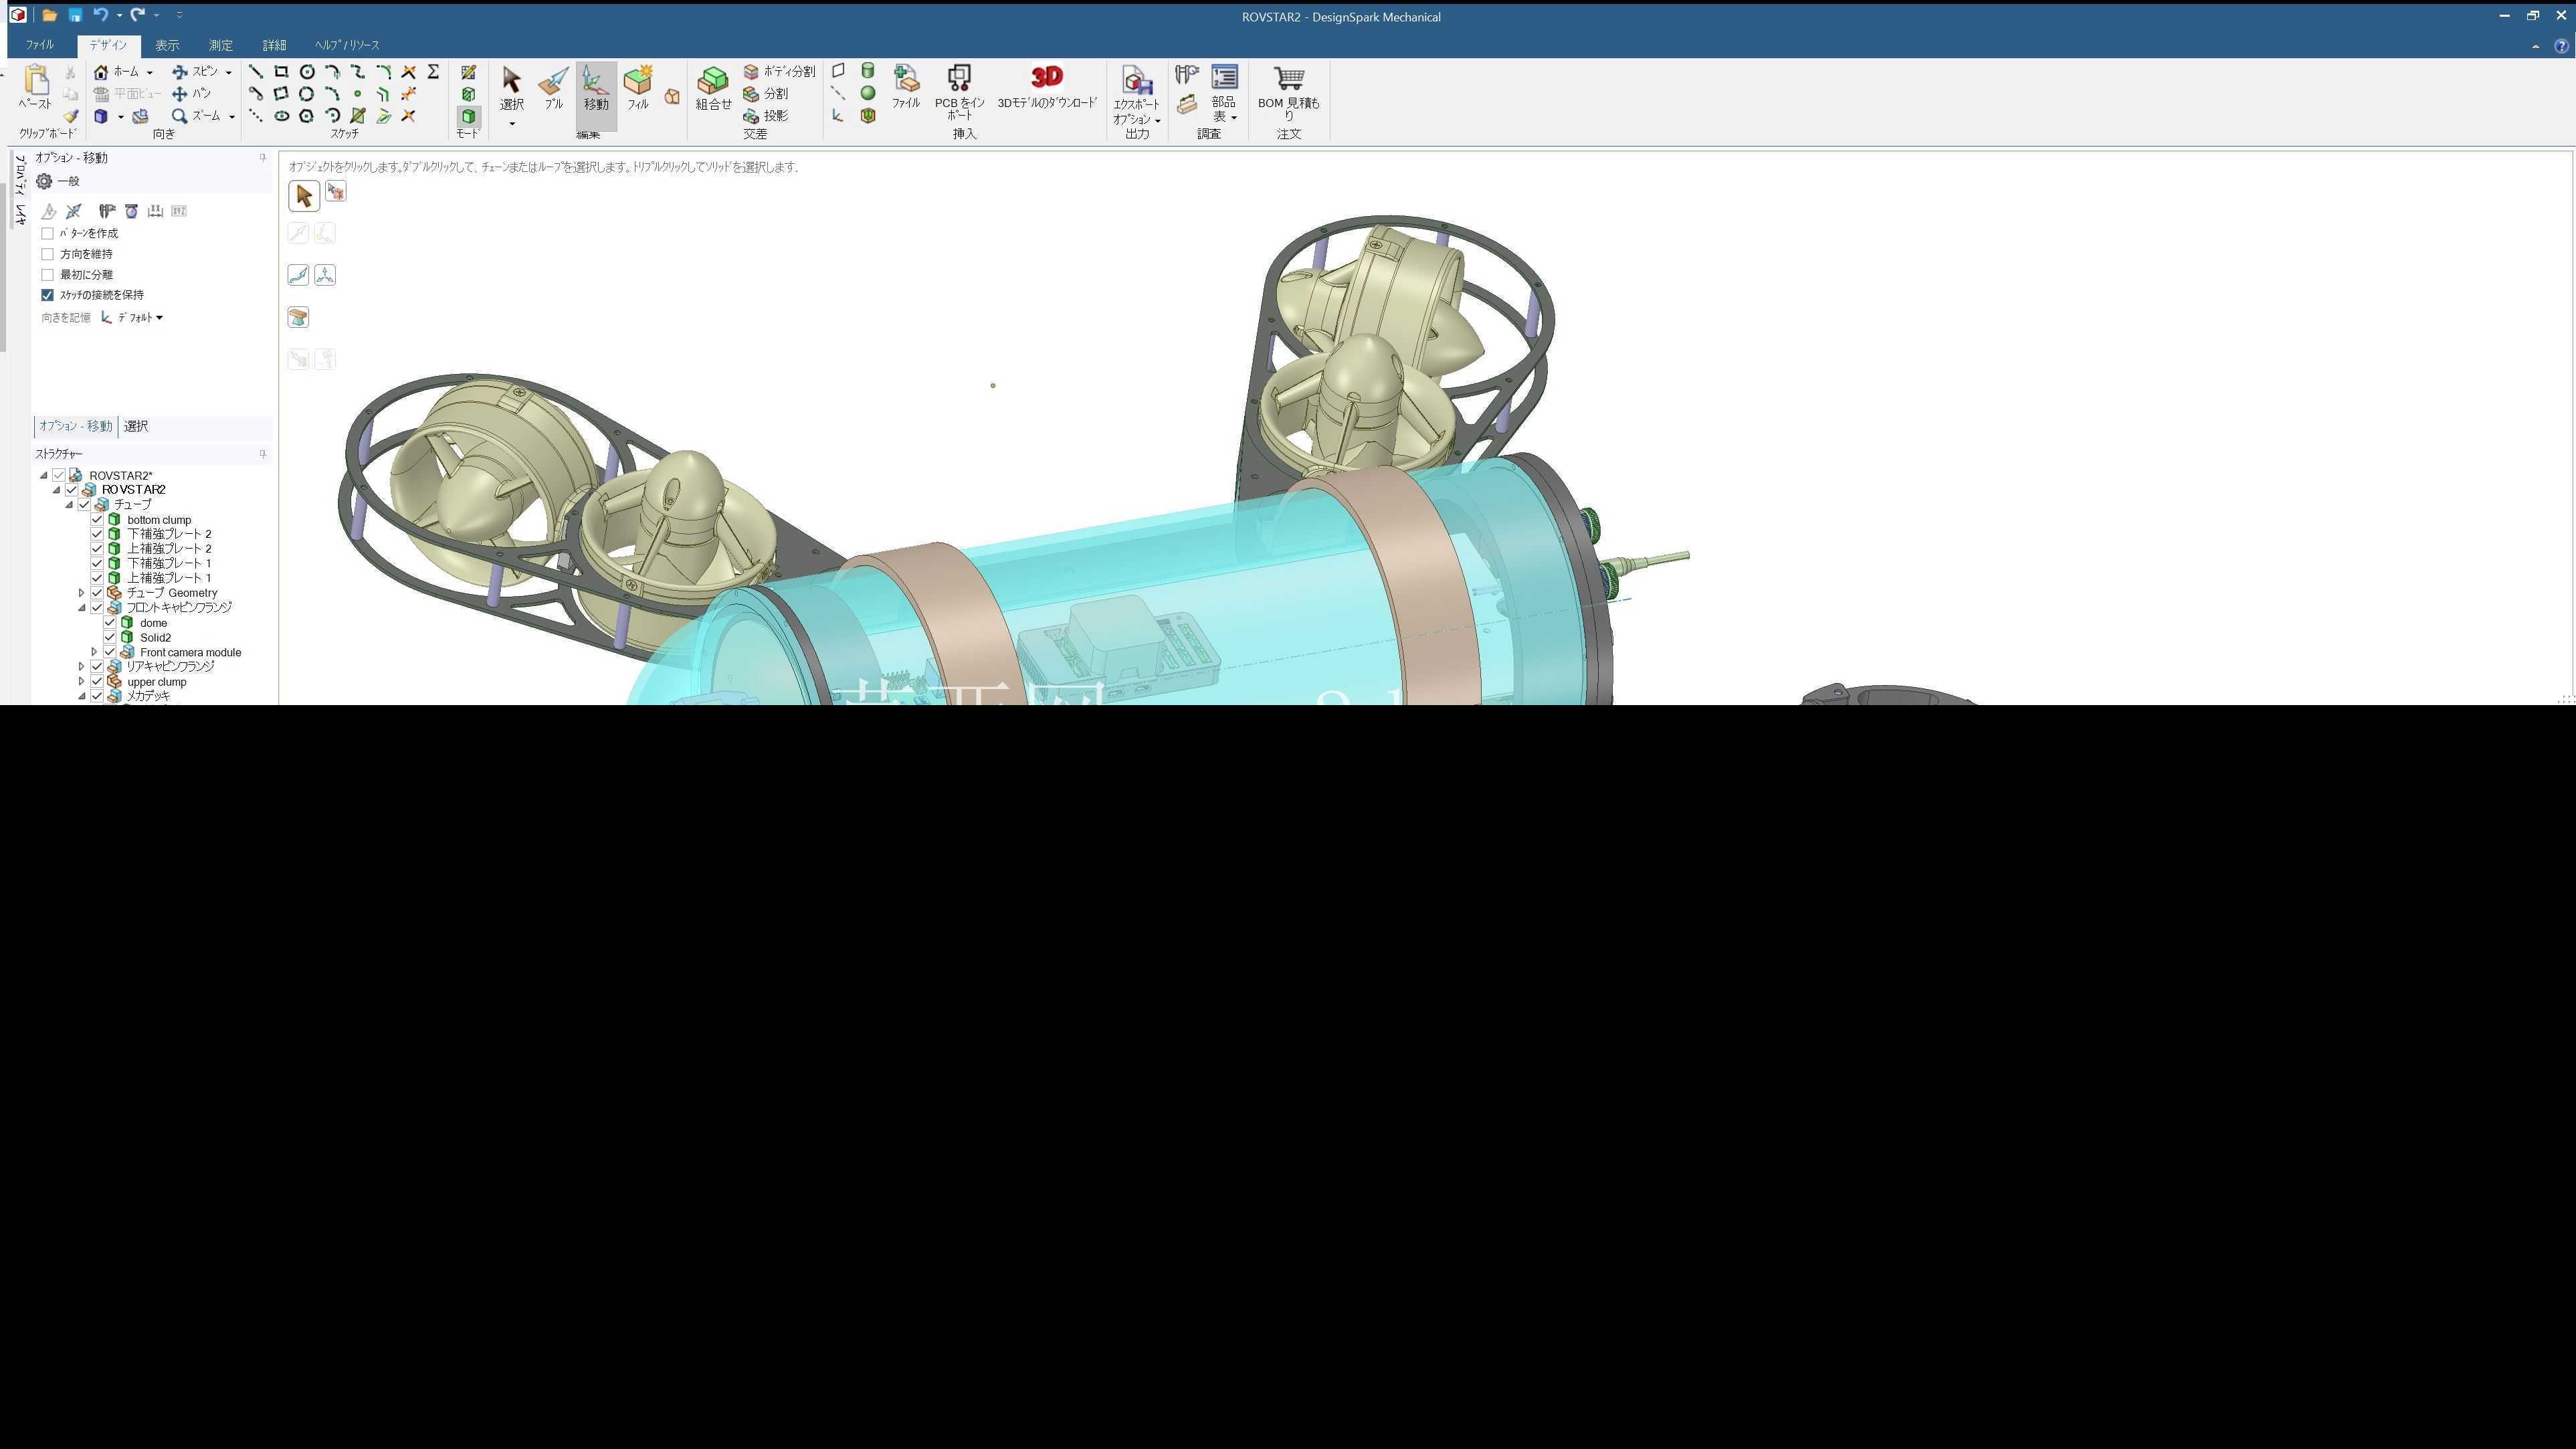Screen dimensions: 2576x1449
Task: Select the Rectangle sketch tool
Action: point(281,72)
